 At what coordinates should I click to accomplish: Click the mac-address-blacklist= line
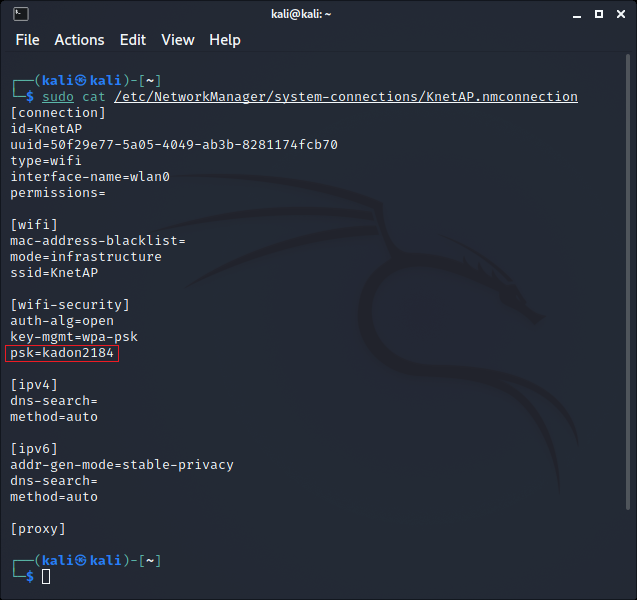(x=98, y=240)
